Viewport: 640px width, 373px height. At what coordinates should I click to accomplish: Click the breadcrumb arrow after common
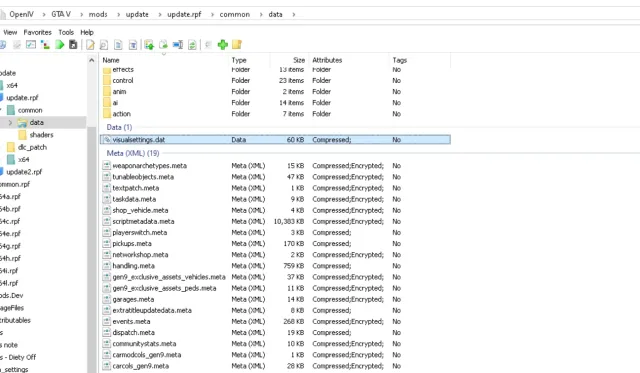261,14
